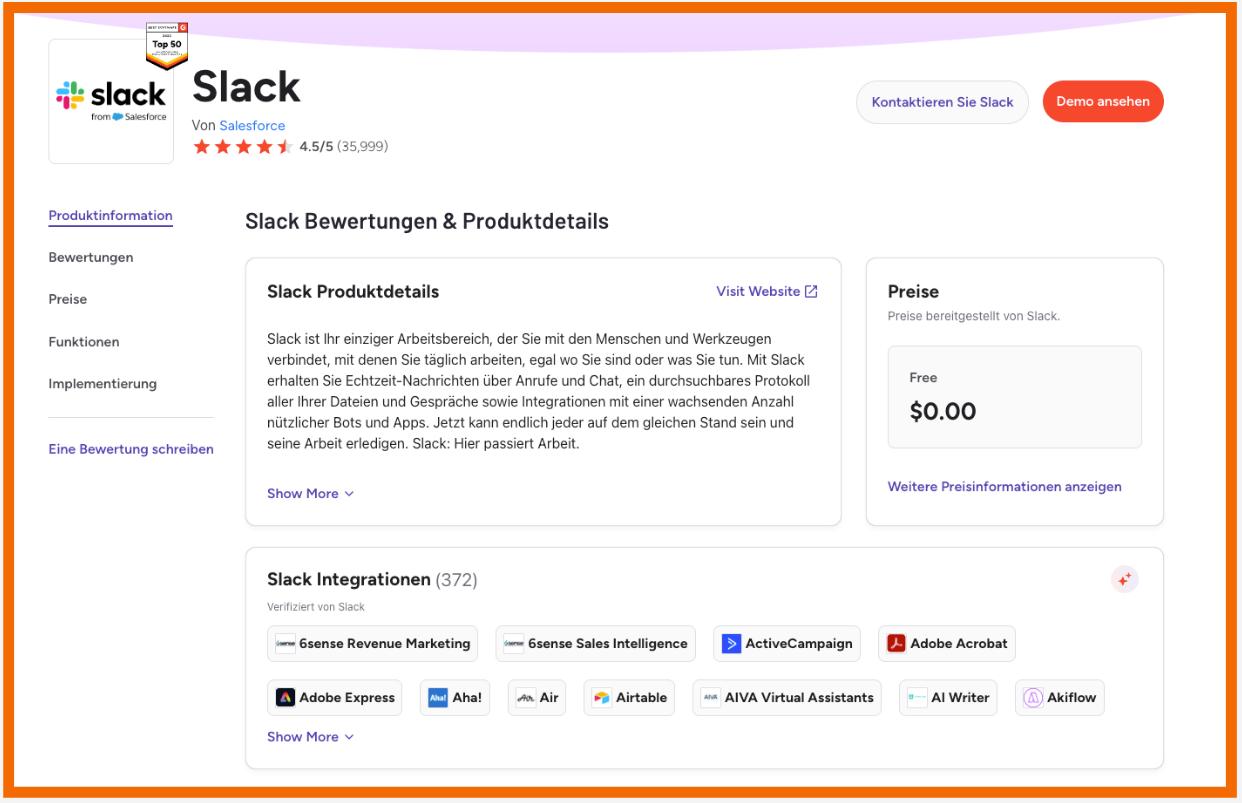Follow the Weitere Preisinformationen anzeigen link
The height and width of the screenshot is (803, 1242).
1004,487
